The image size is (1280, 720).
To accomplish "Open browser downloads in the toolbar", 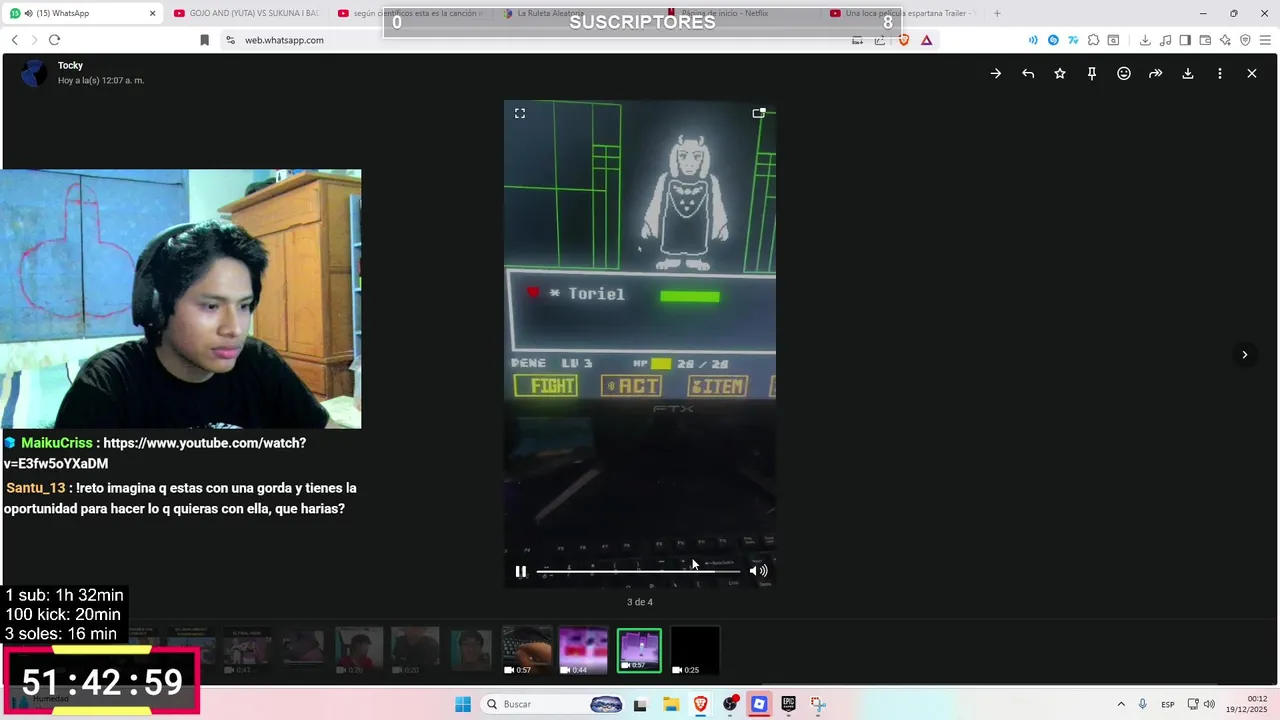I will tap(1145, 40).
